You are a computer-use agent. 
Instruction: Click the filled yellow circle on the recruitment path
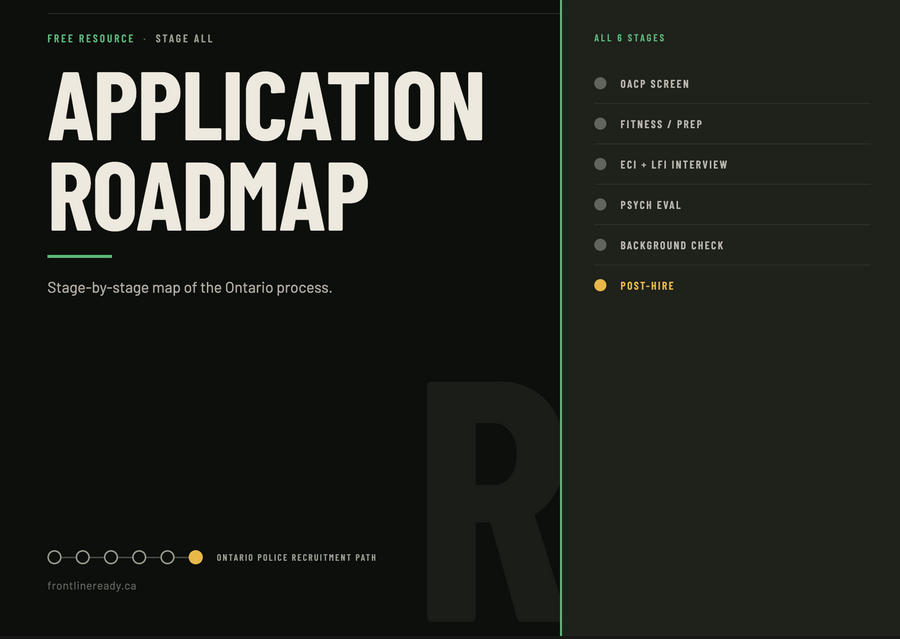196,557
